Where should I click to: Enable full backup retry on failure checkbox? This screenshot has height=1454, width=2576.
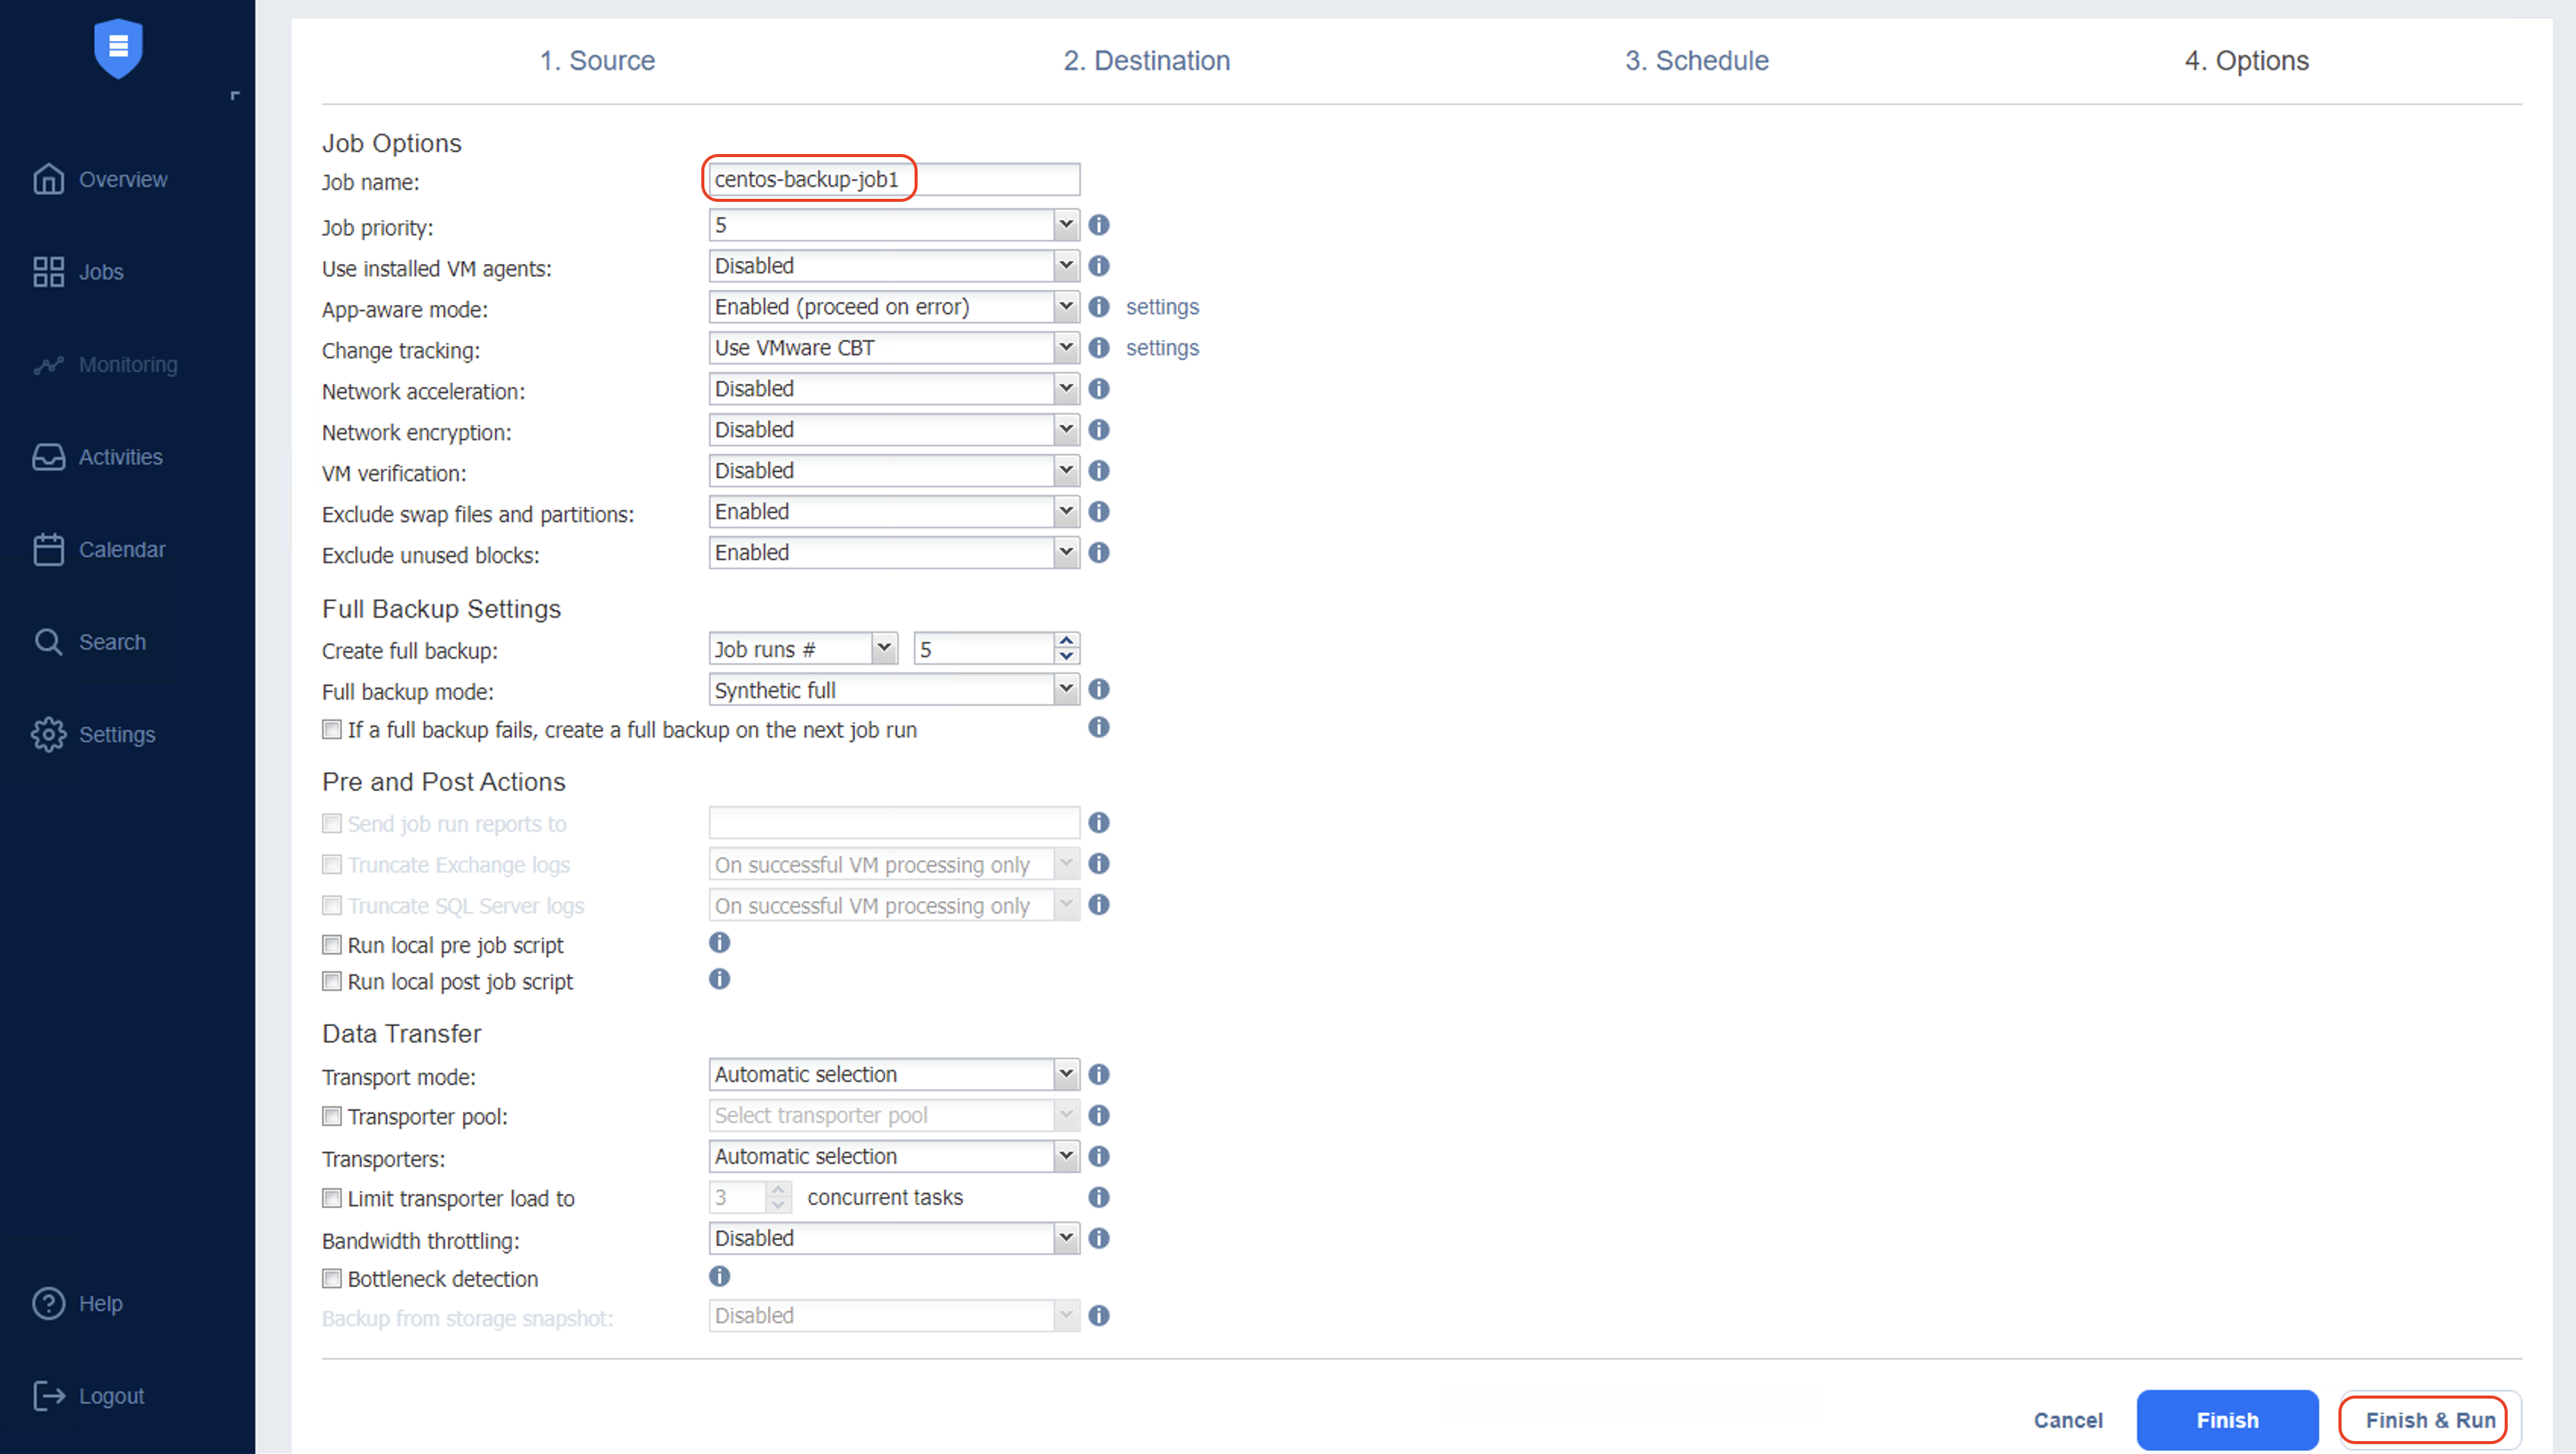pyautogui.click(x=331, y=730)
